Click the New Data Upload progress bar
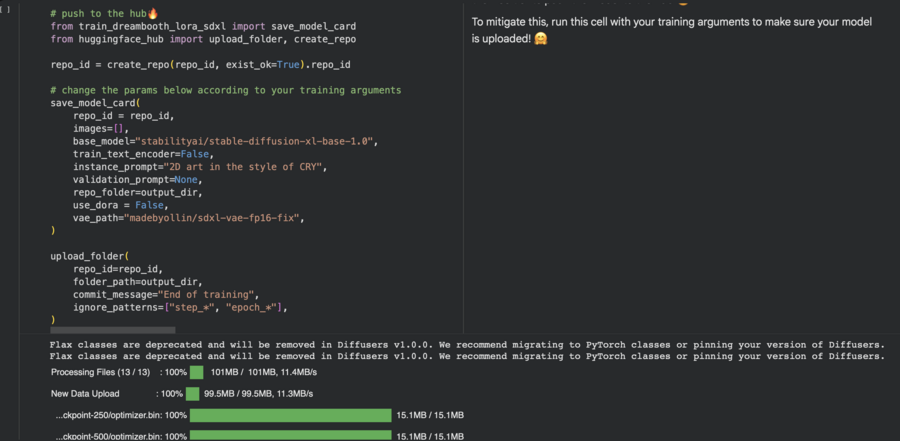The height and width of the screenshot is (441, 900). 192,394
